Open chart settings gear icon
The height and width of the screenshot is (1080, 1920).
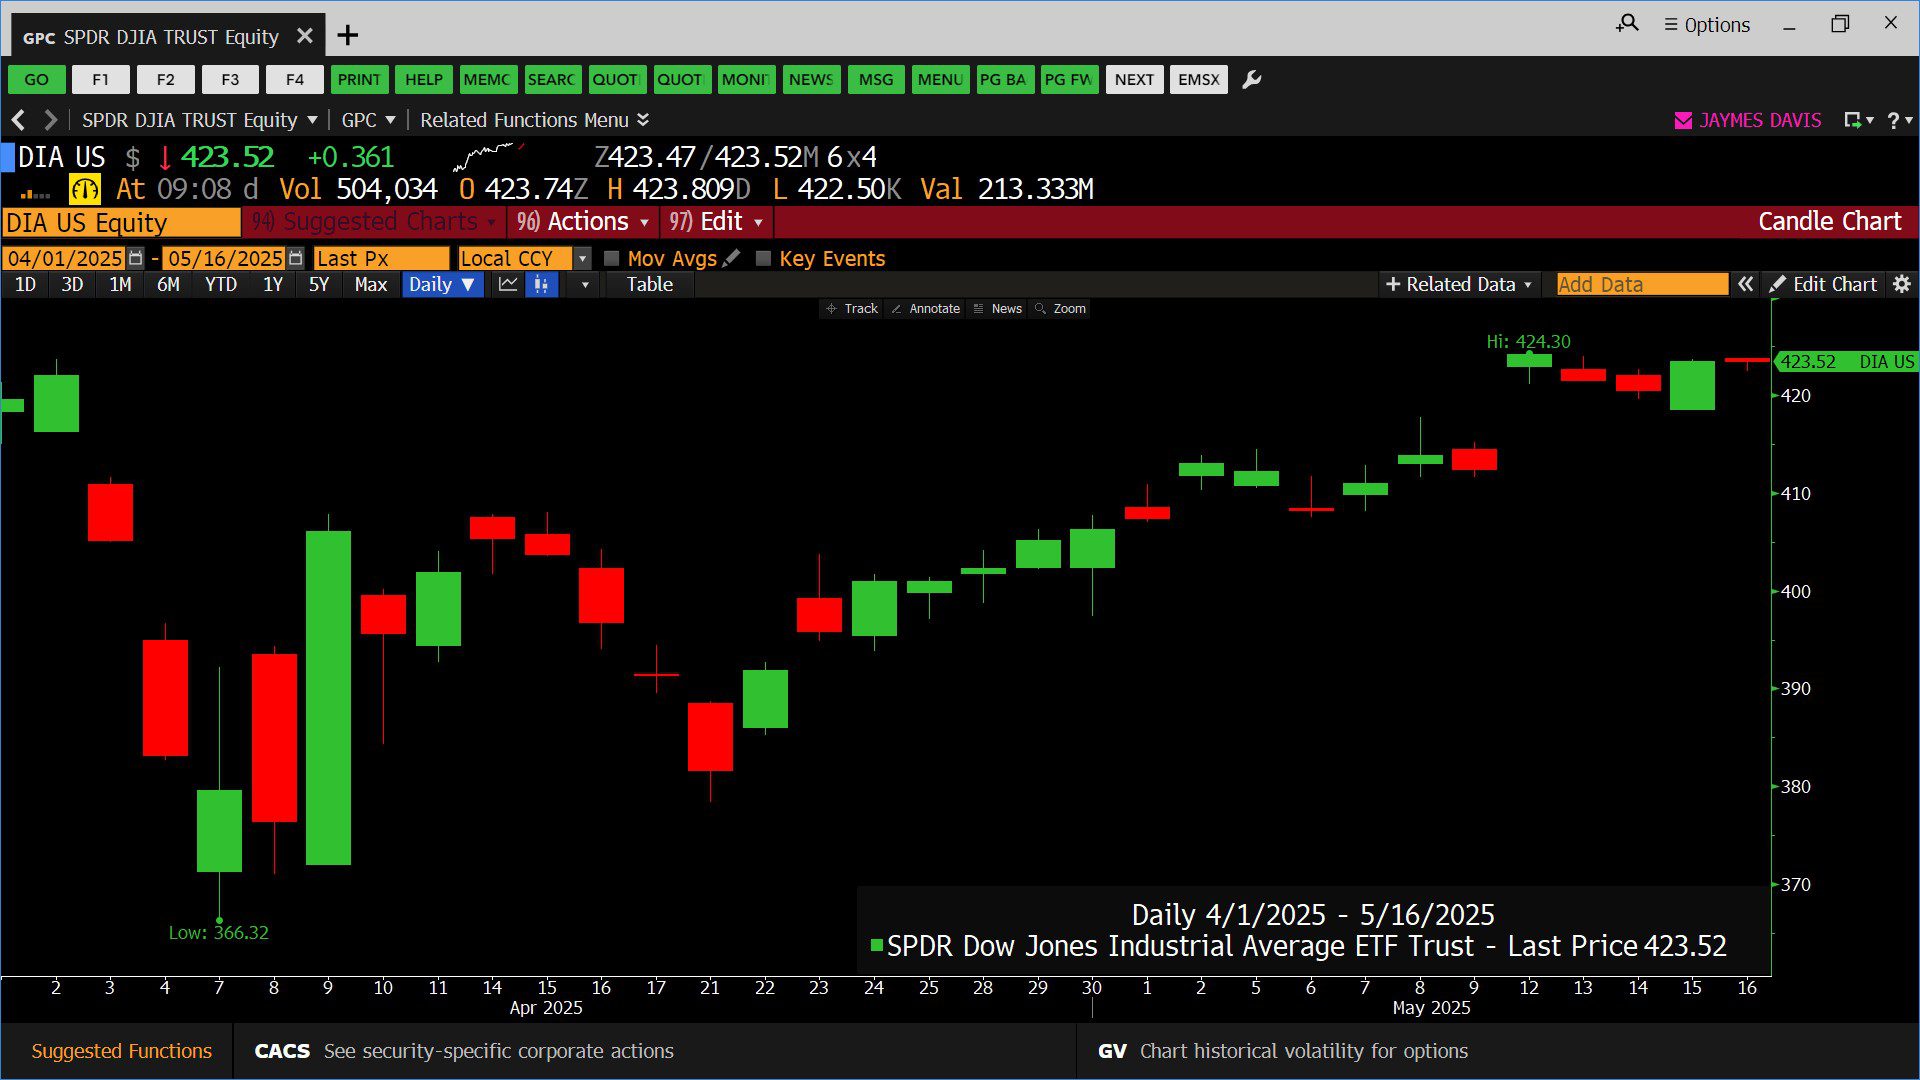(1902, 285)
